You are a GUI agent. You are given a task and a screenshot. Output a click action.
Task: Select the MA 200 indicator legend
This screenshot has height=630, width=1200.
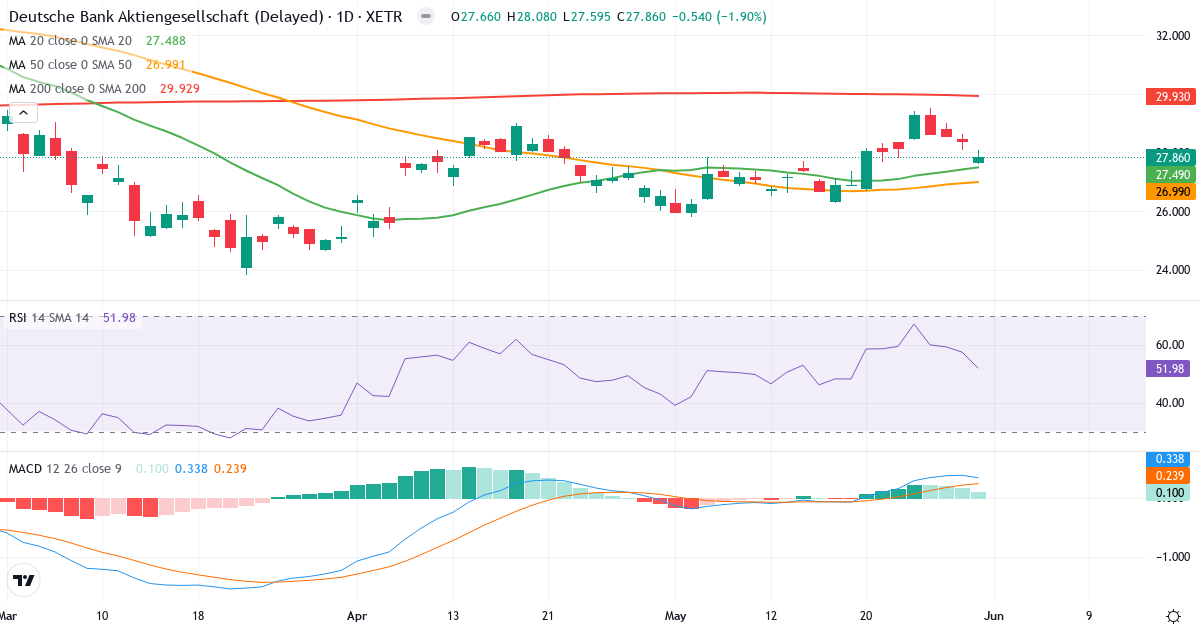pos(77,89)
